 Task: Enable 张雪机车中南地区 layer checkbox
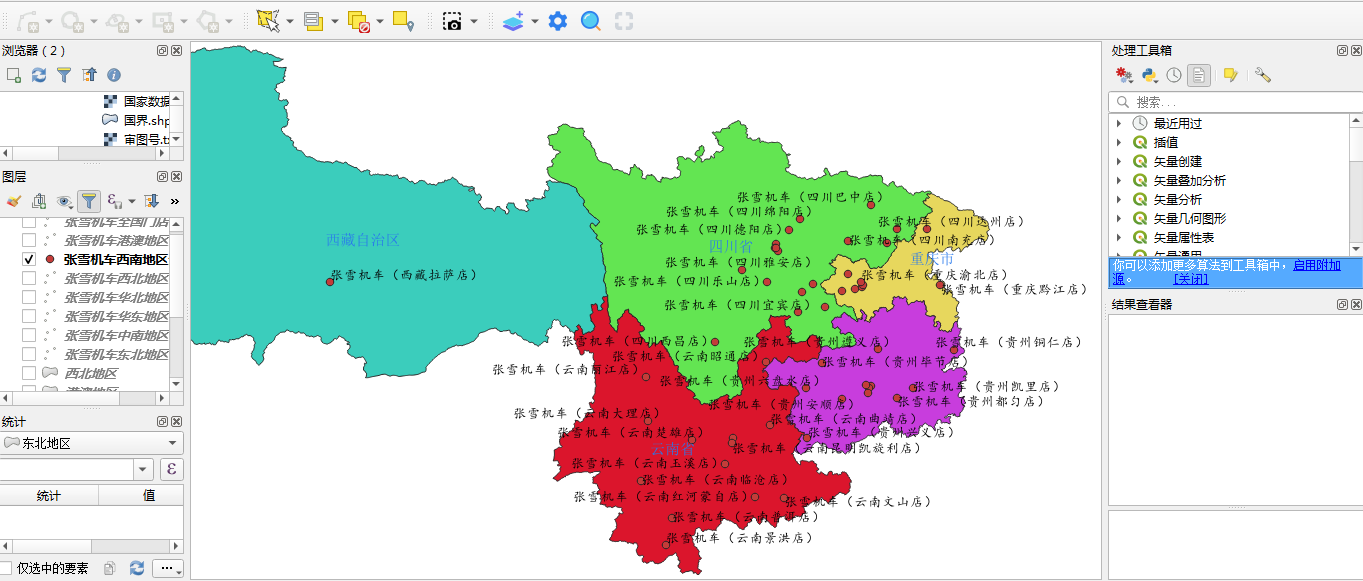point(29,335)
